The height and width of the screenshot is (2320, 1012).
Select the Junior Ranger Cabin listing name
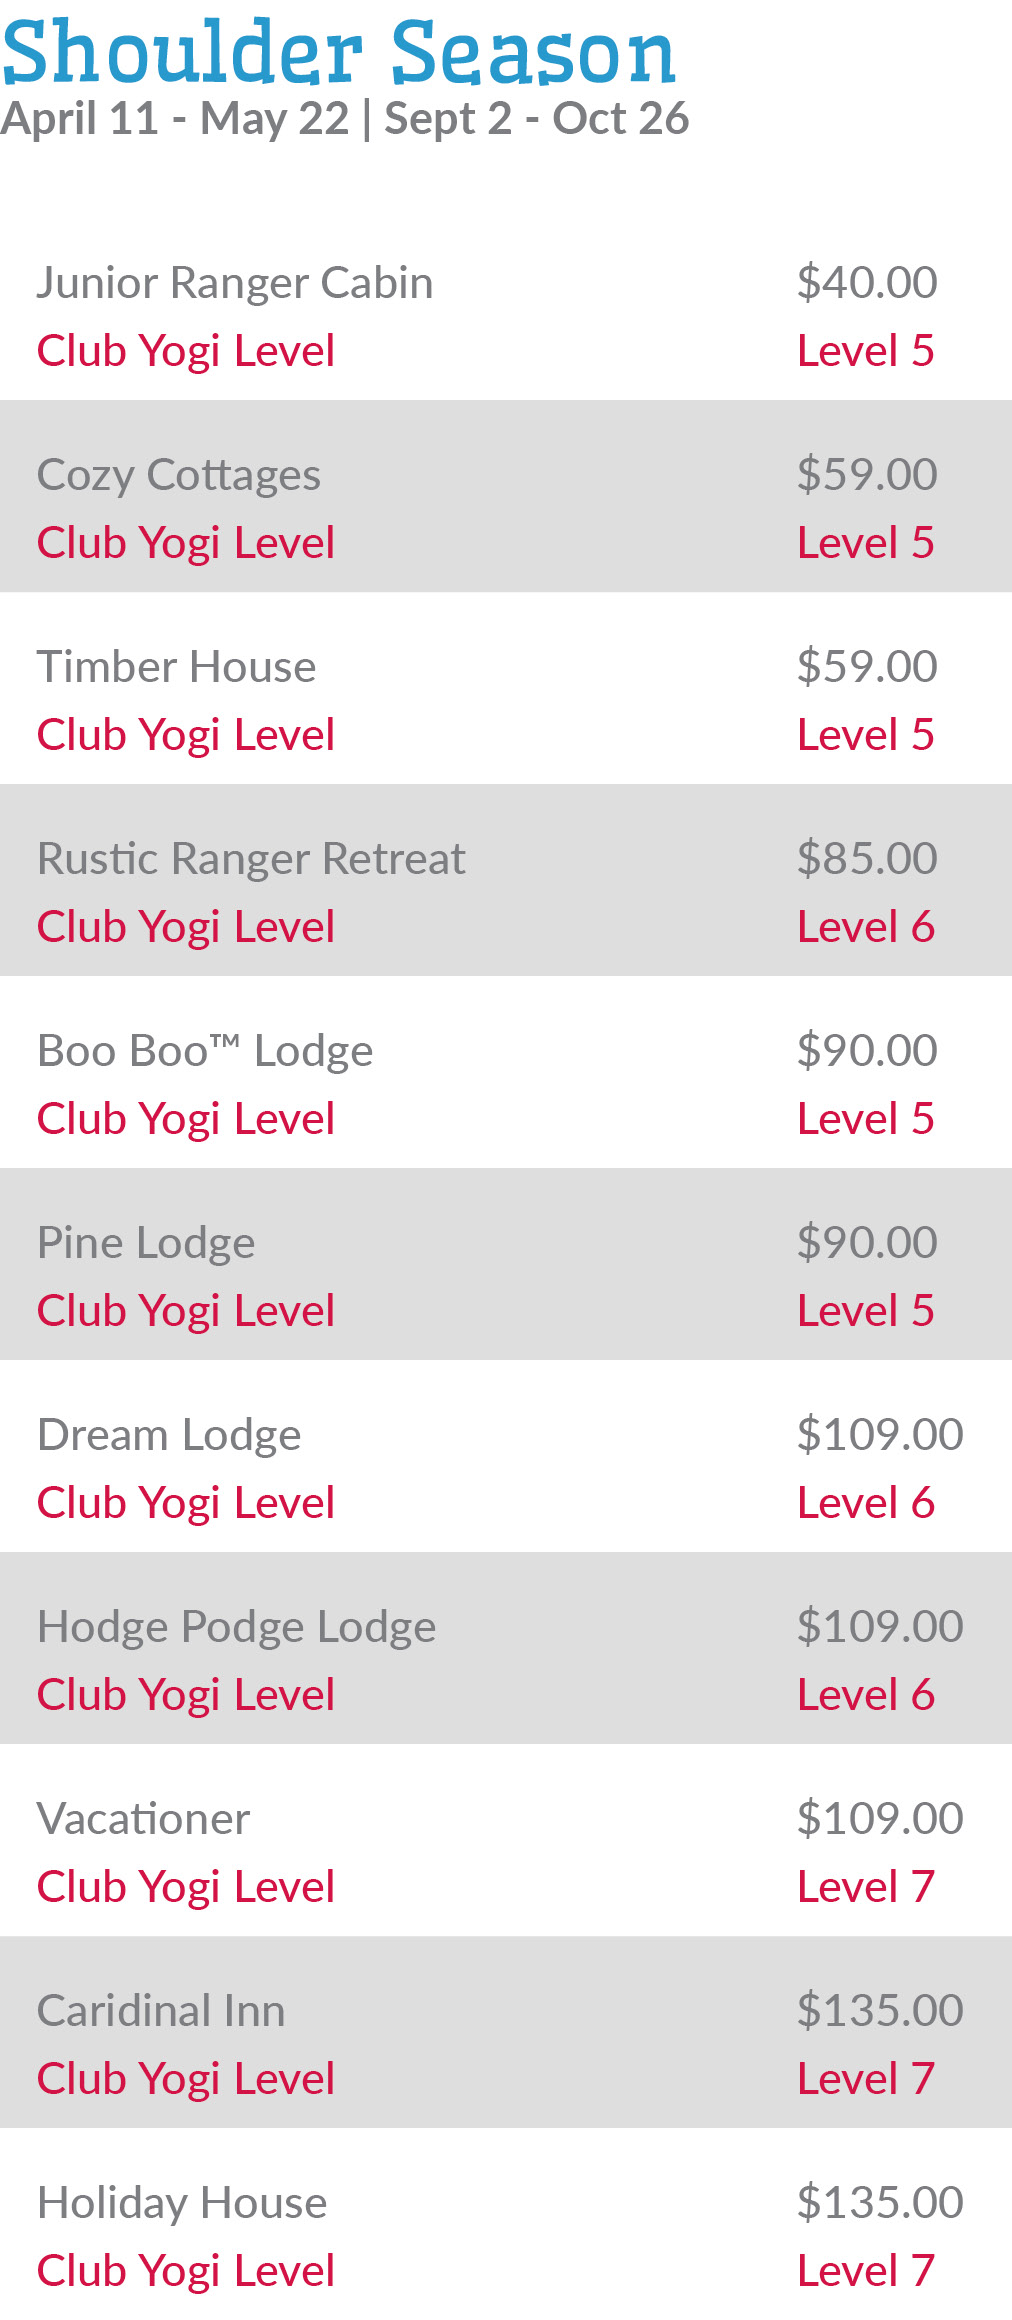pyautogui.click(x=235, y=283)
